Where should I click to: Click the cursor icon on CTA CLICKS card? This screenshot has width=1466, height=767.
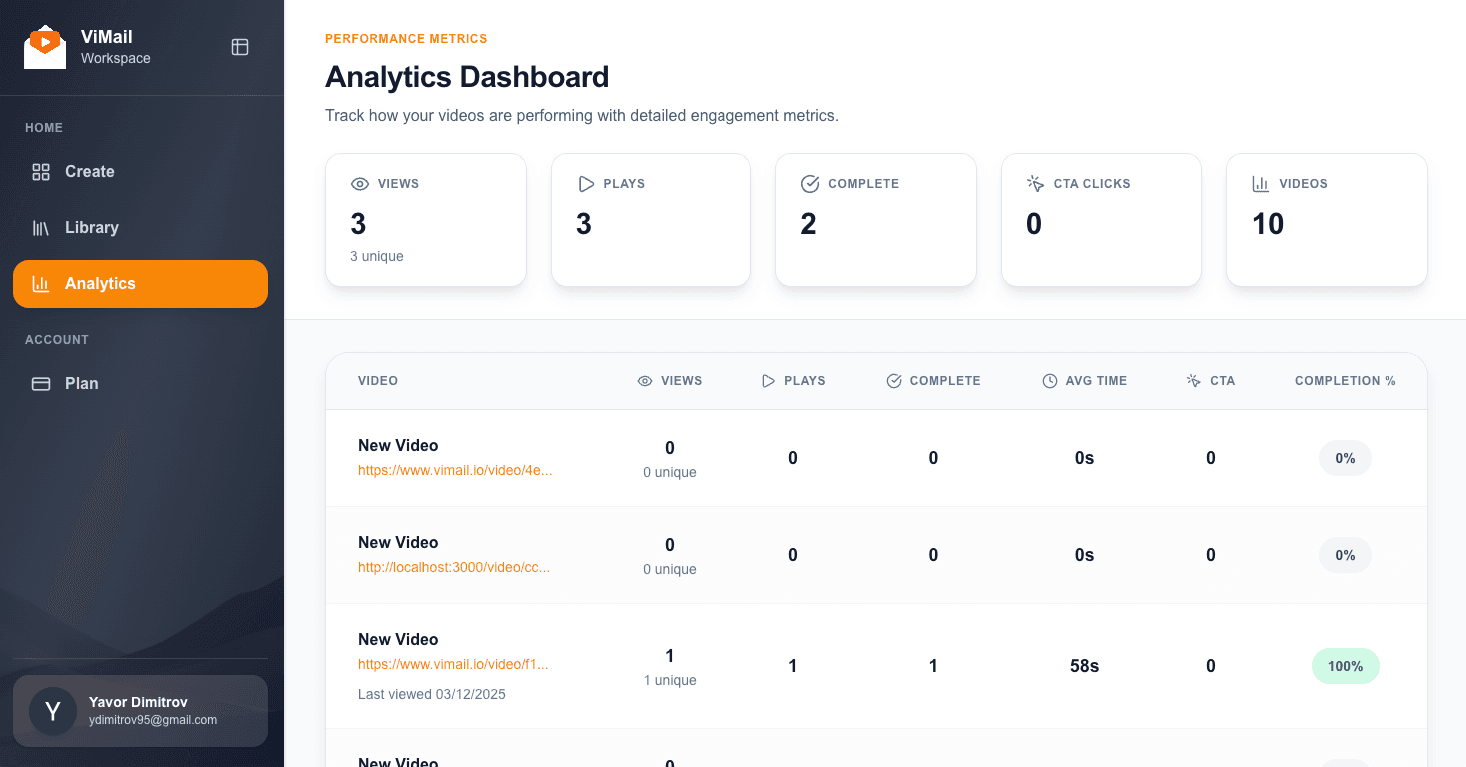pos(1034,183)
